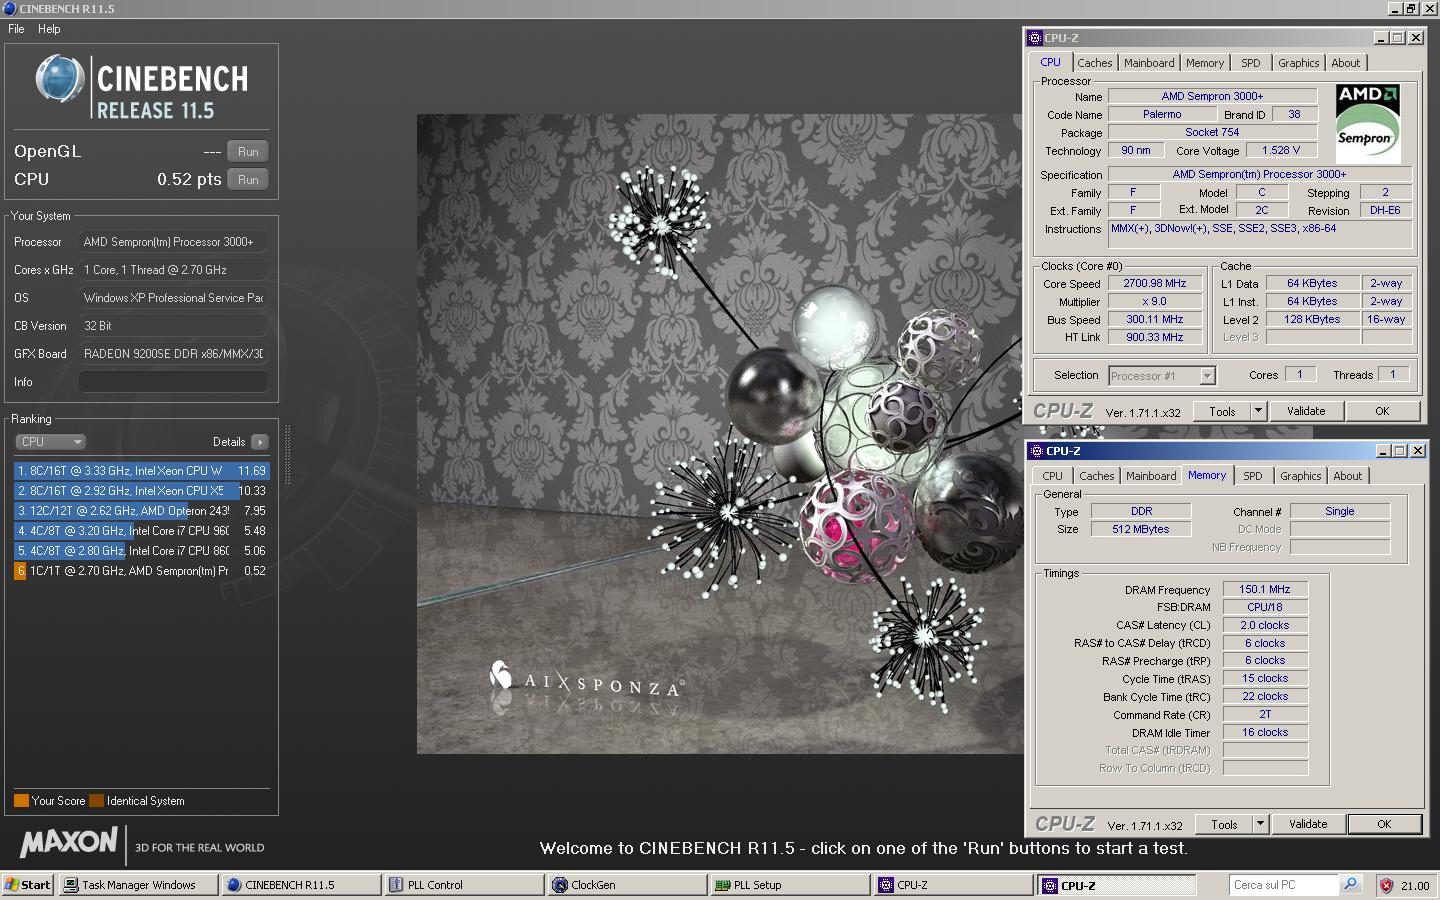This screenshot has width=1440, height=900.
Task: Expand ranking Details arrow button
Action: (x=259, y=442)
